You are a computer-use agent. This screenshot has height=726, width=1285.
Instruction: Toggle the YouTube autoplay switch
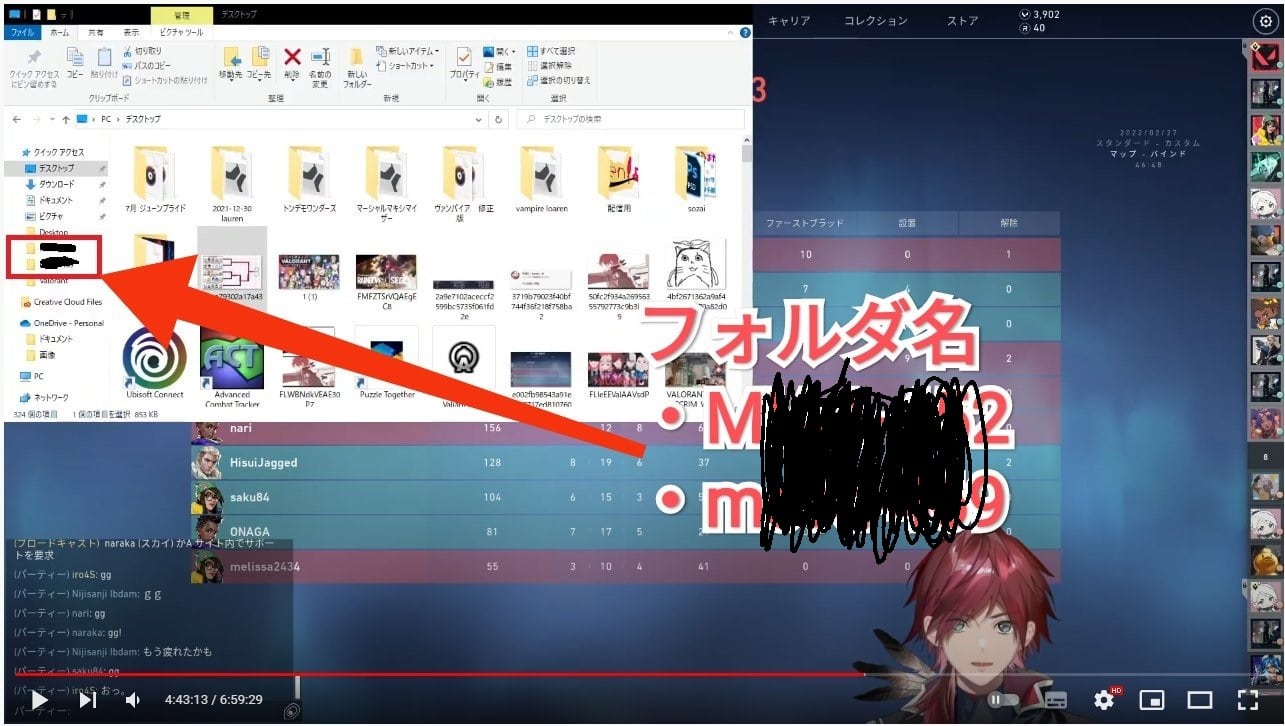click(1003, 700)
